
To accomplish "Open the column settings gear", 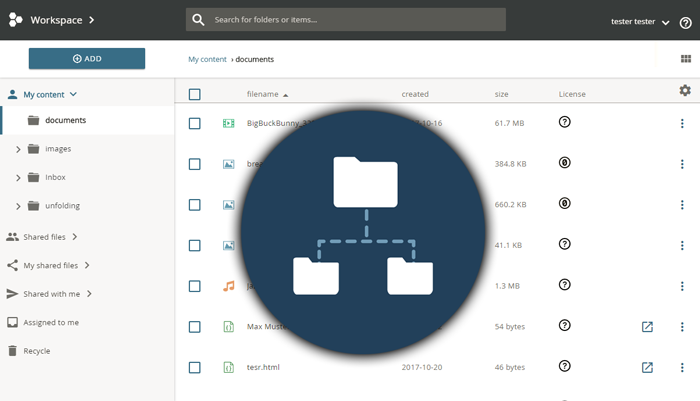I will (x=684, y=91).
